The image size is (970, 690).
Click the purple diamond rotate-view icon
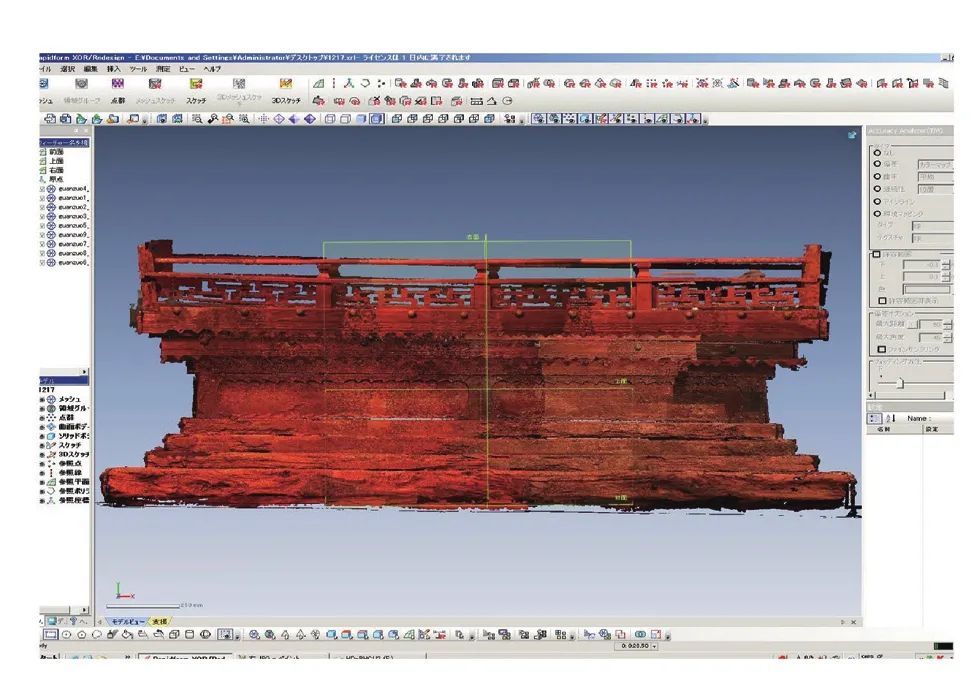pos(310,118)
